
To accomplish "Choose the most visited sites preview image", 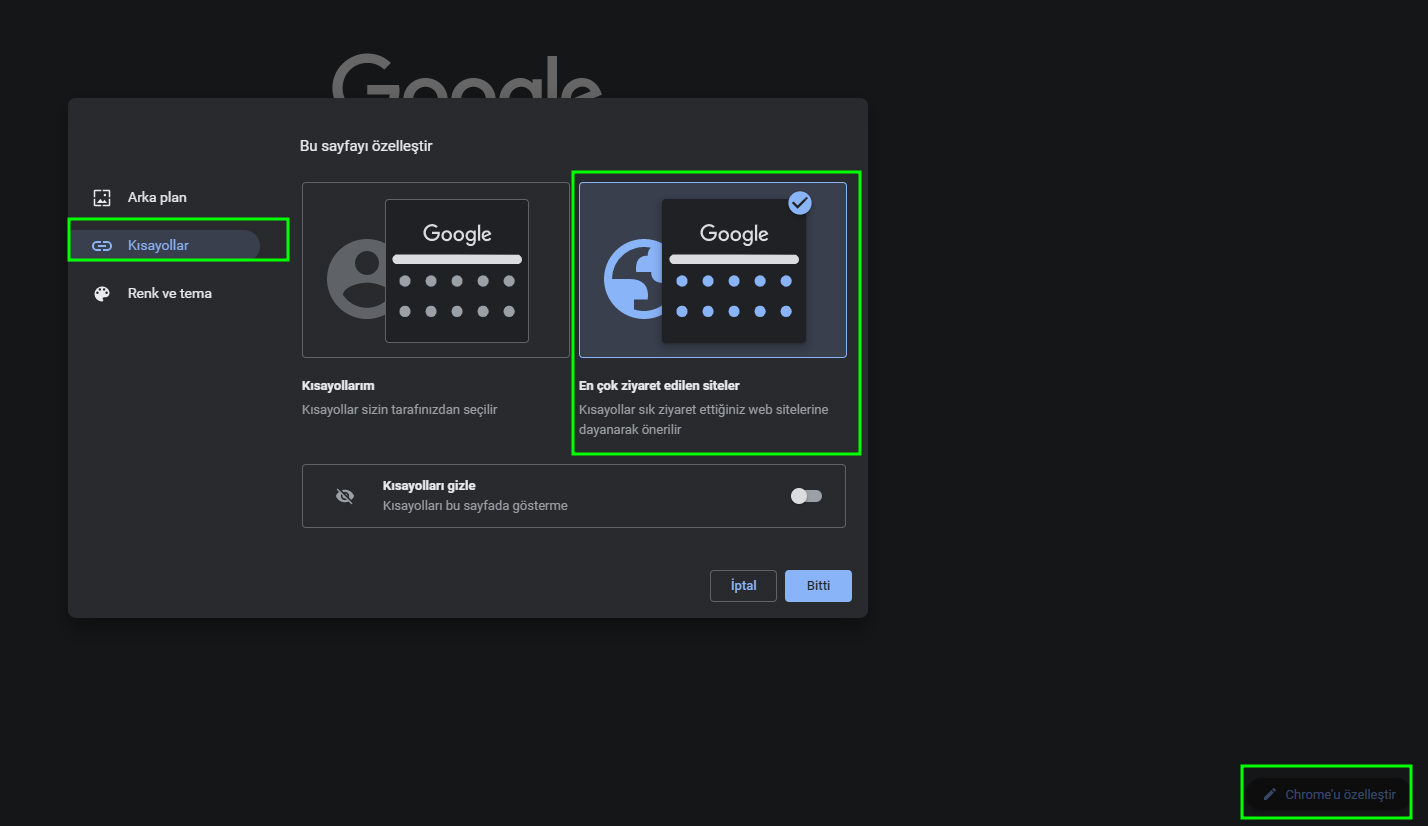I will coord(713,270).
